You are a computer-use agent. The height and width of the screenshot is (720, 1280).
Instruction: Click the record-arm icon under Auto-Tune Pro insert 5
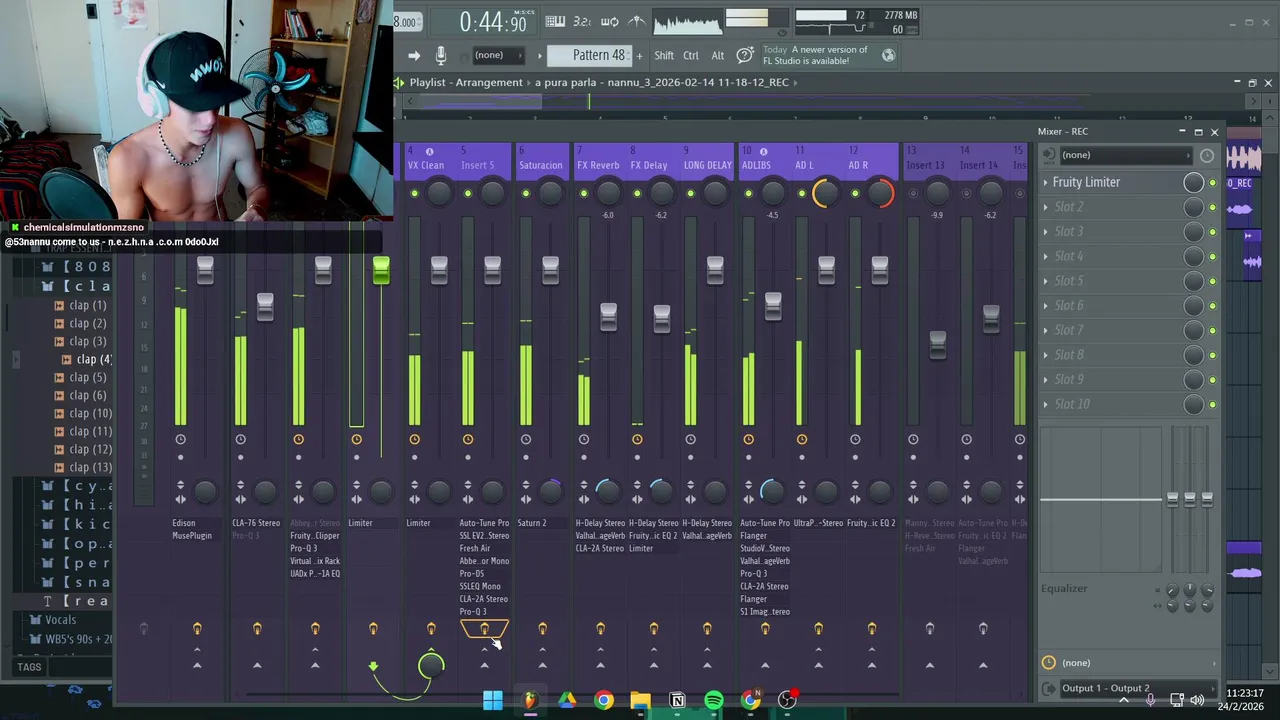click(484, 628)
